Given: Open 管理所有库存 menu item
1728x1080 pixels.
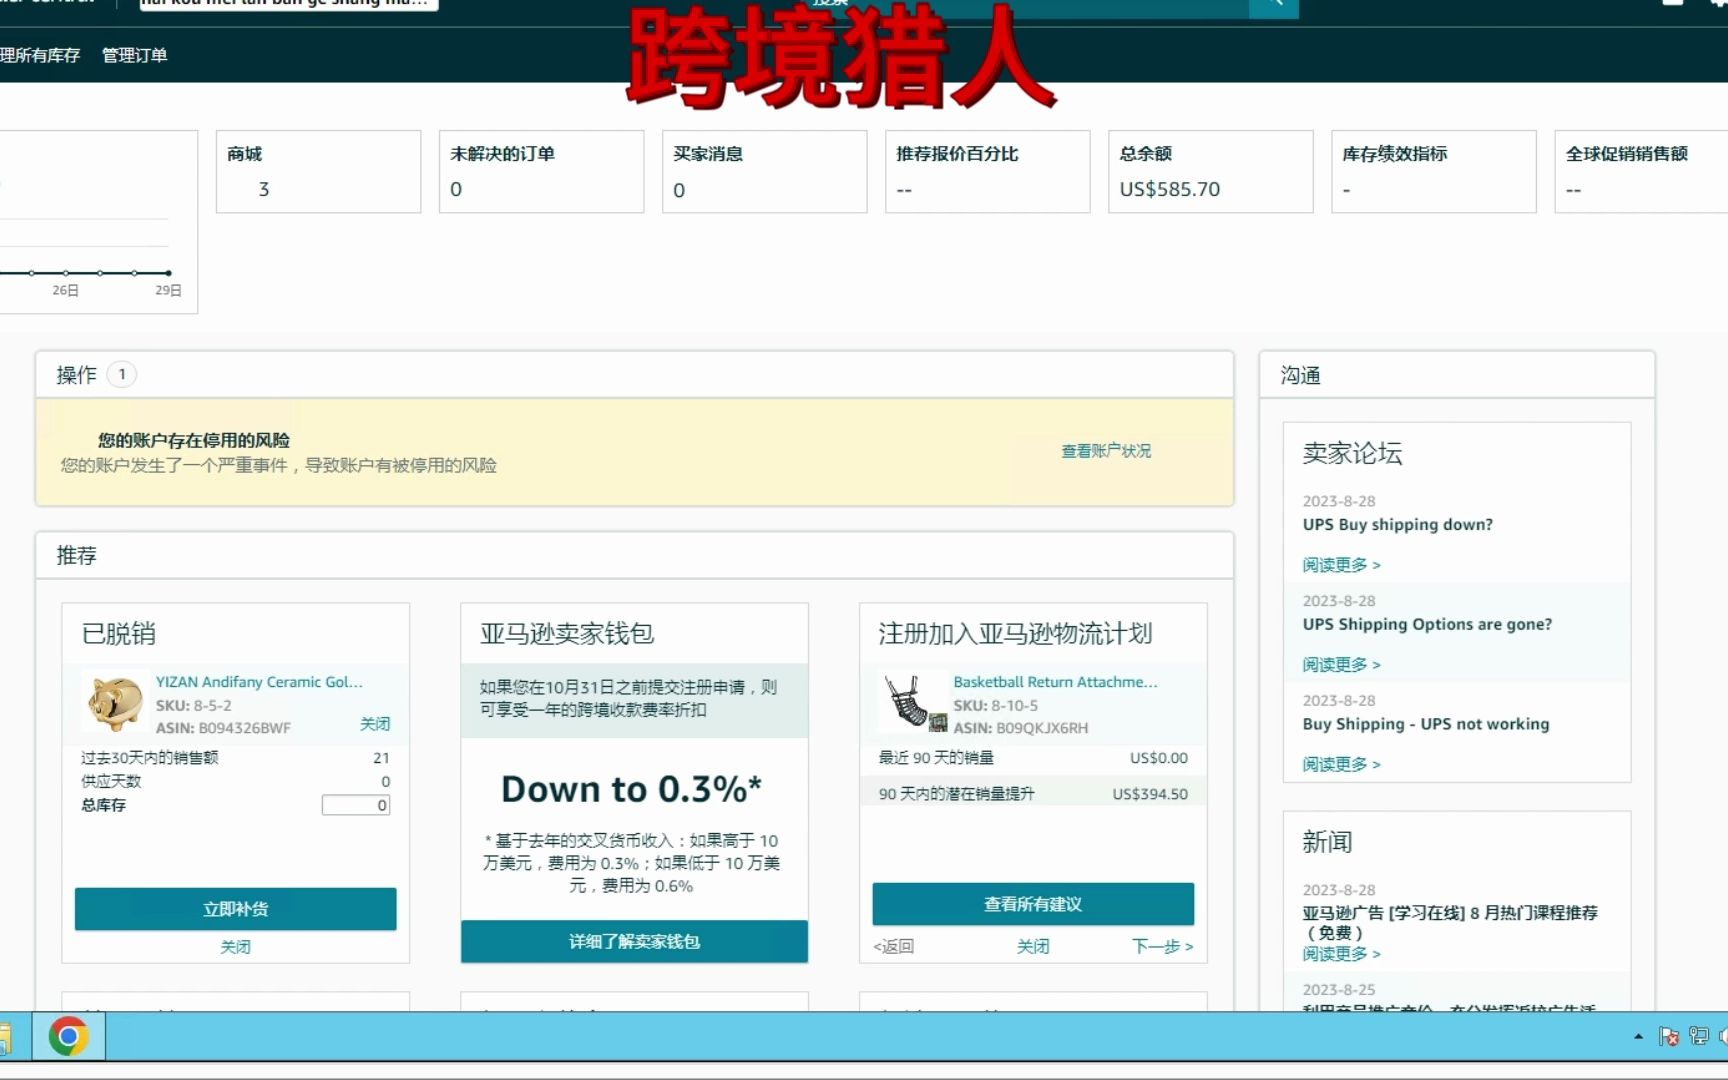Looking at the screenshot, I should click(x=40, y=55).
